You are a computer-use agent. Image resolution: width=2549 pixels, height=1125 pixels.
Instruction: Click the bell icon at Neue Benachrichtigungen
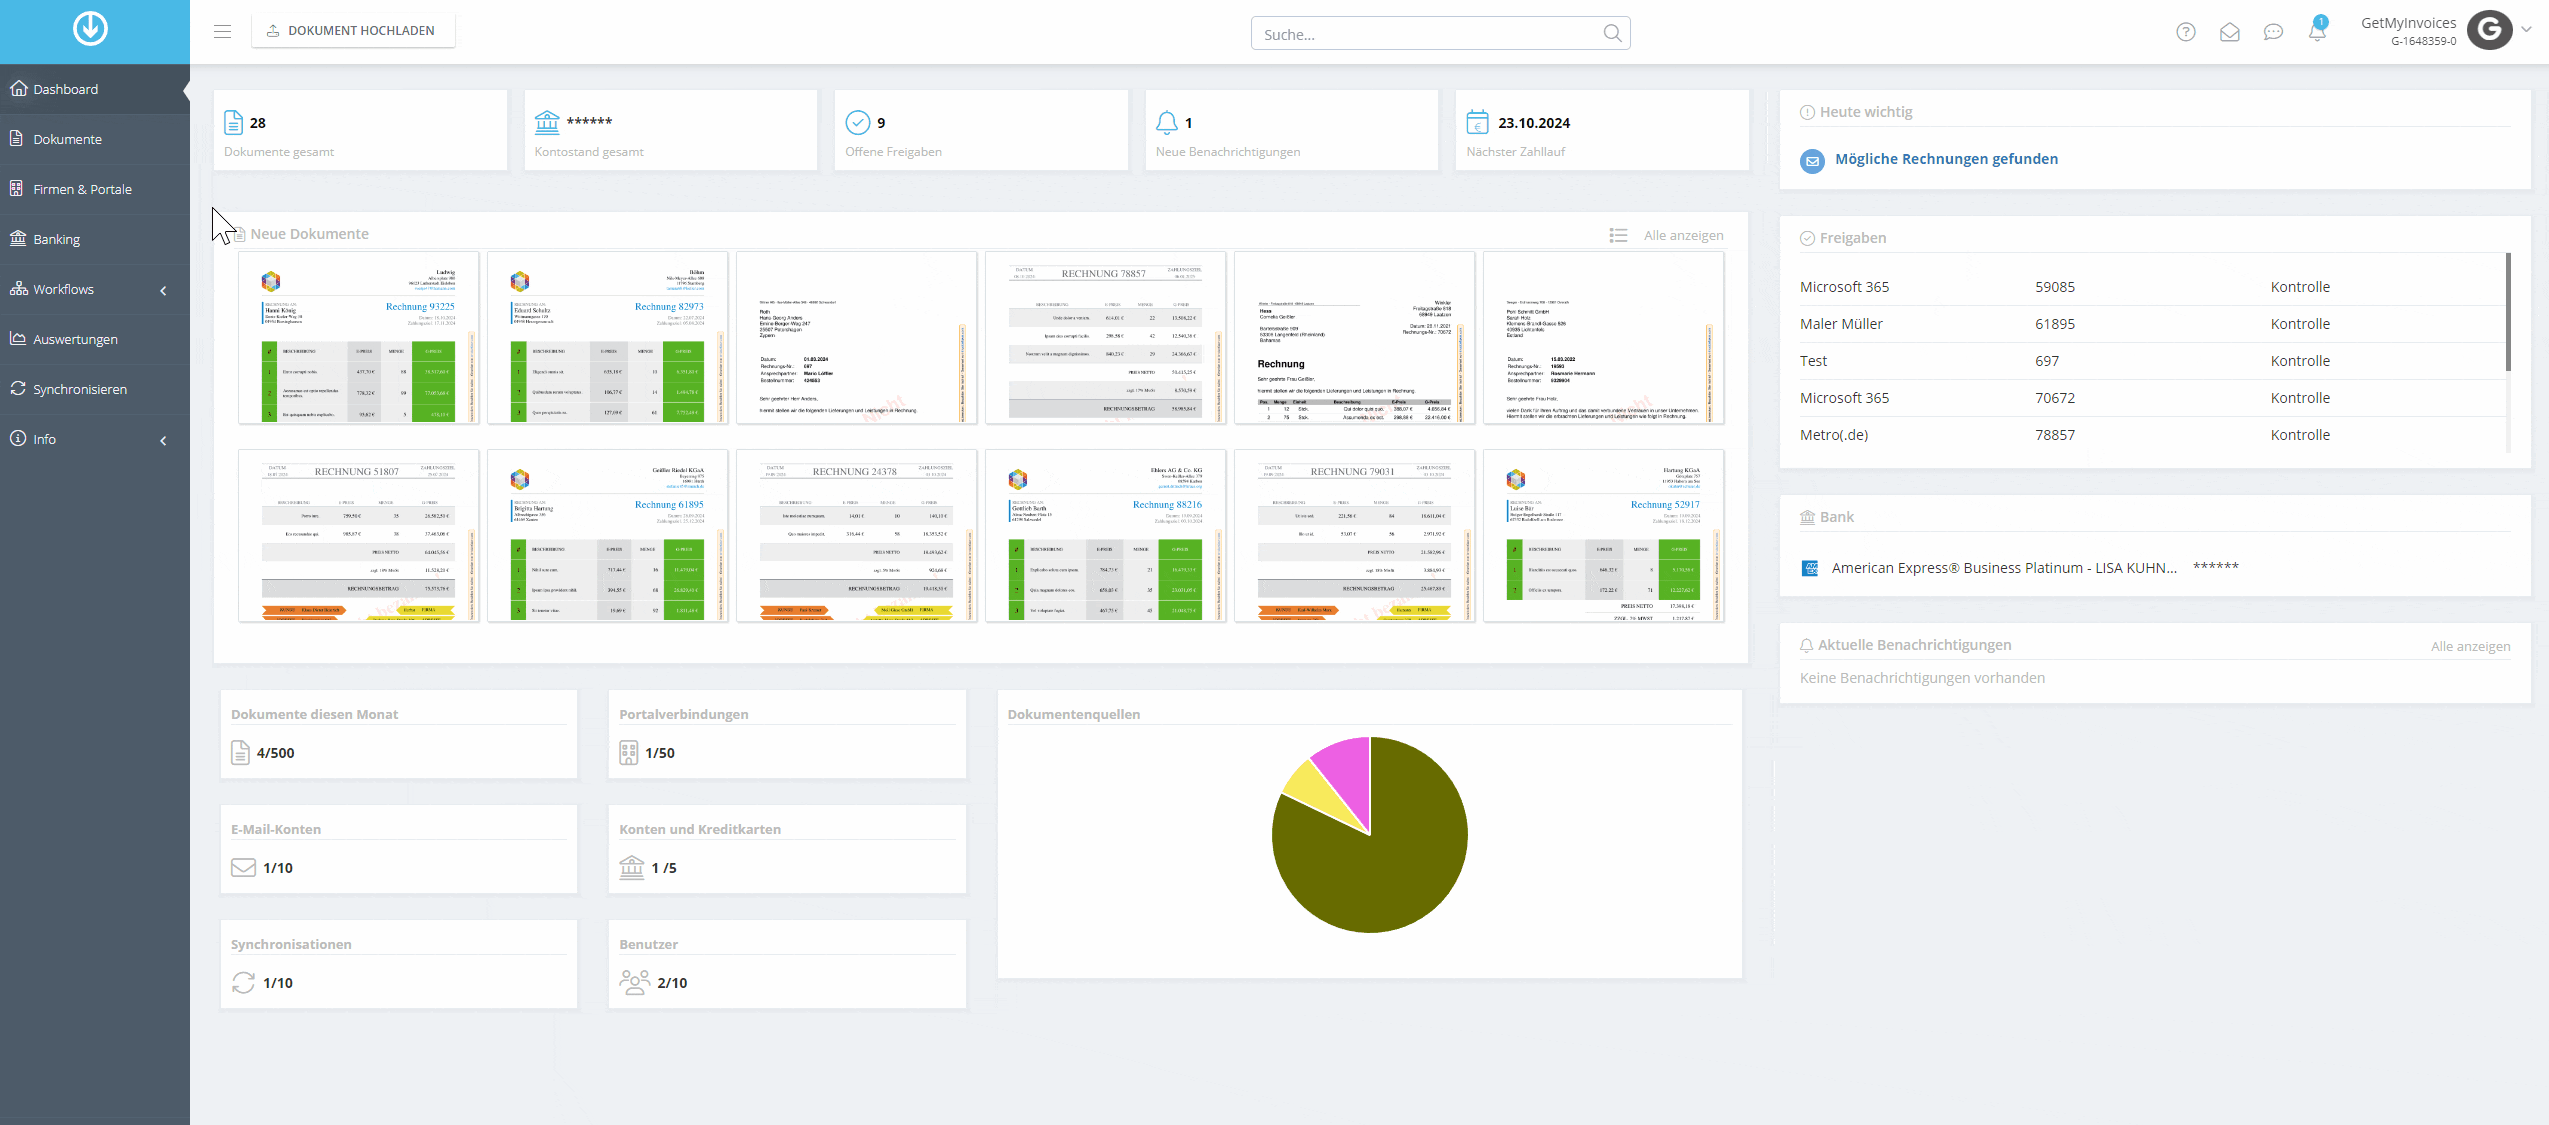click(x=1166, y=122)
